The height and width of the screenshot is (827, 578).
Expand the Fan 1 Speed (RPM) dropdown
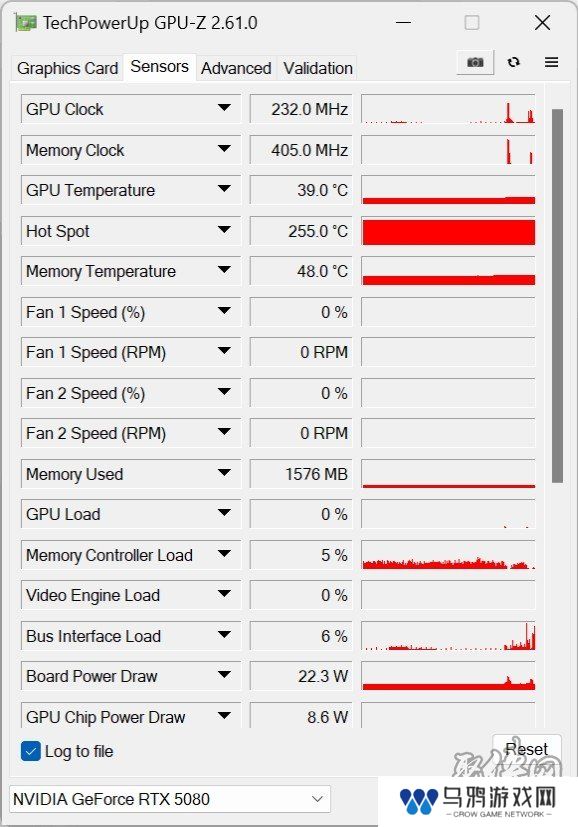(x=224, y=351)
